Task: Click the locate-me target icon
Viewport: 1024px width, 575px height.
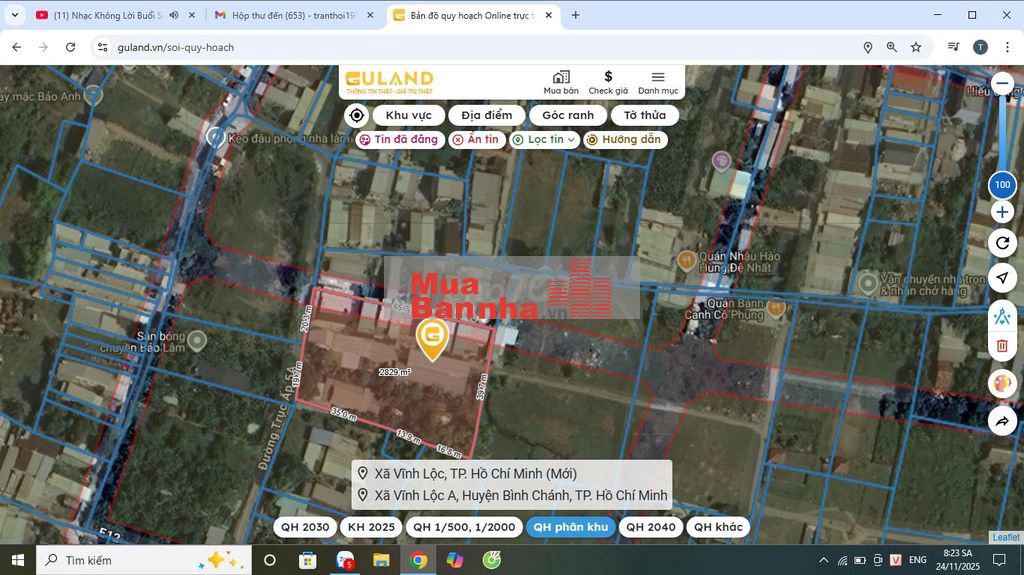Action: click(x=357, y=115)
